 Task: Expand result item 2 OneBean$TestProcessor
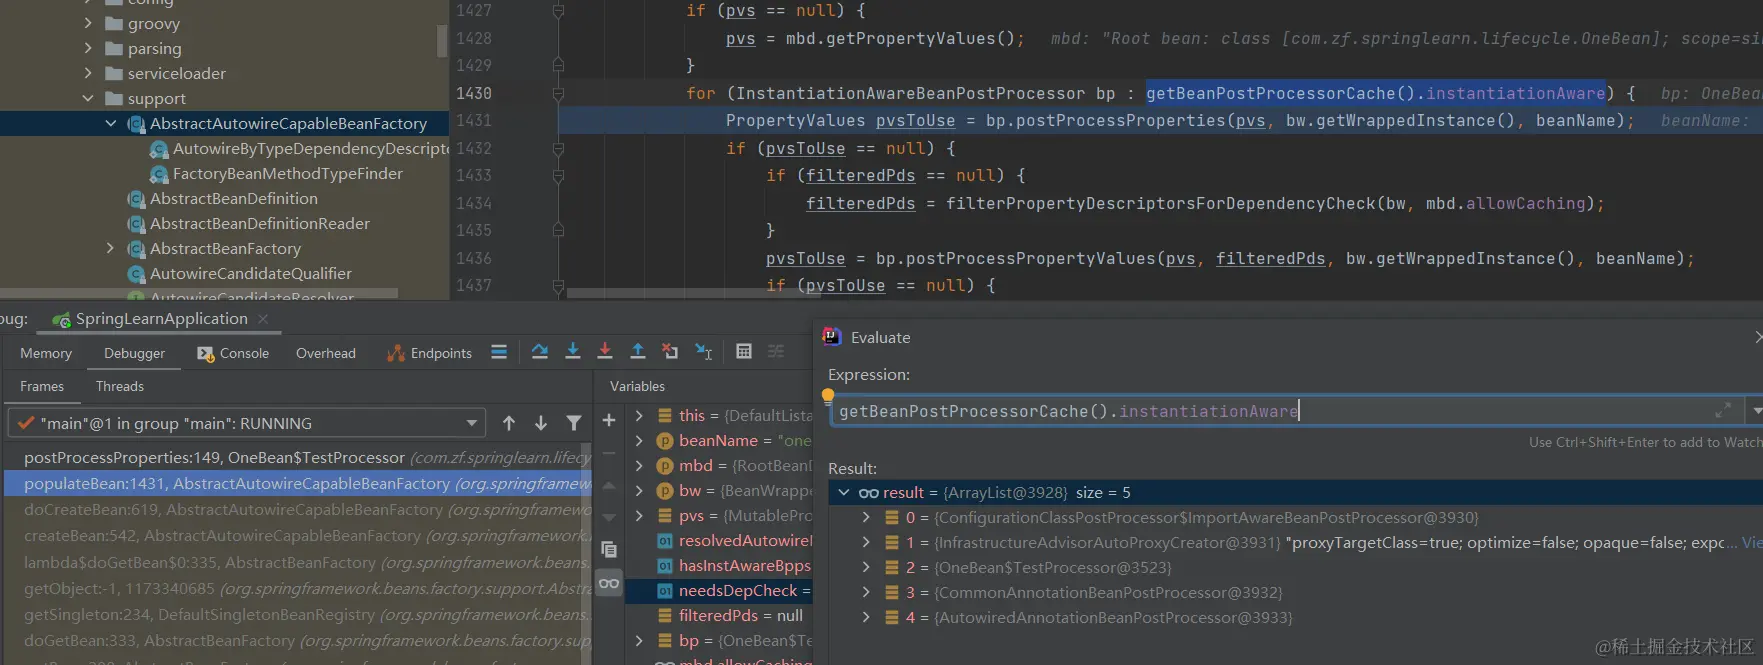pyautogui.click(x=866, y=567)
